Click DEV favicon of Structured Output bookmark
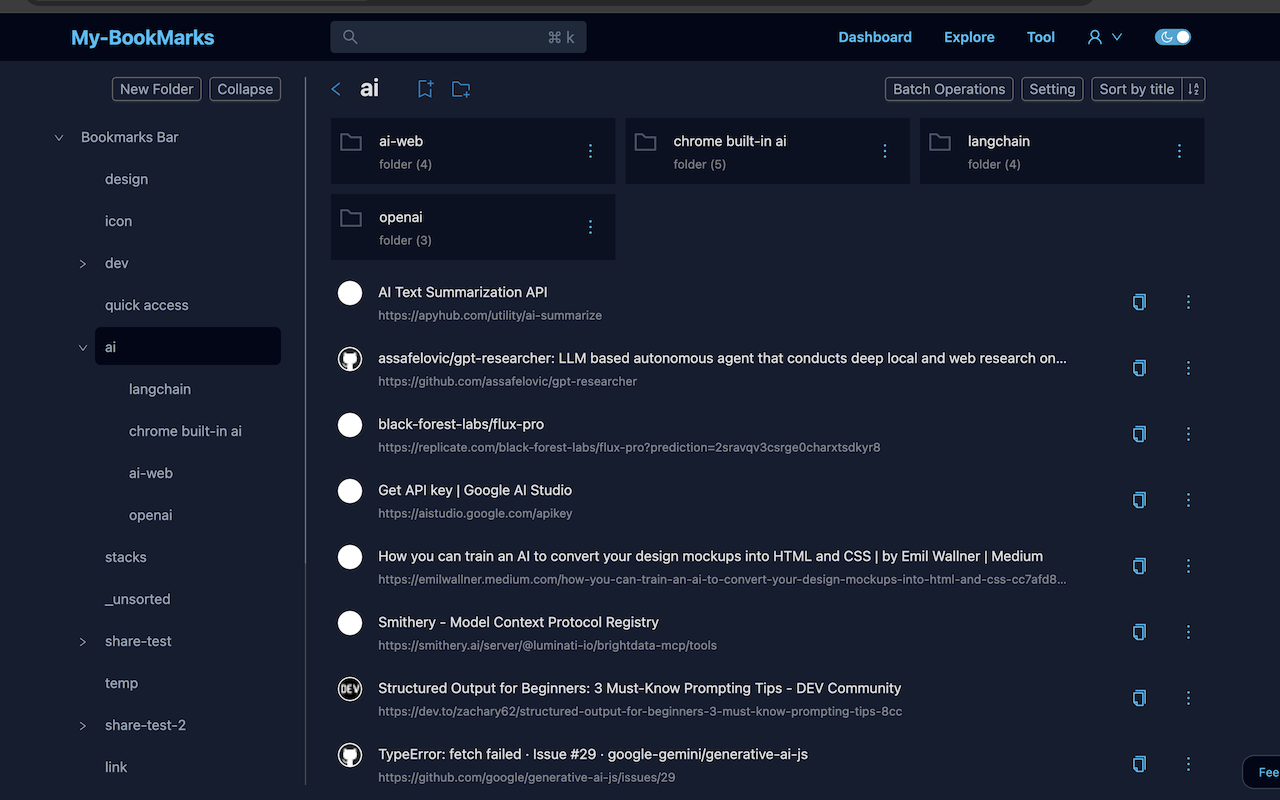The height and width of the screenshot is (800, 1280). pyautogui.click(x=350, y=689)
